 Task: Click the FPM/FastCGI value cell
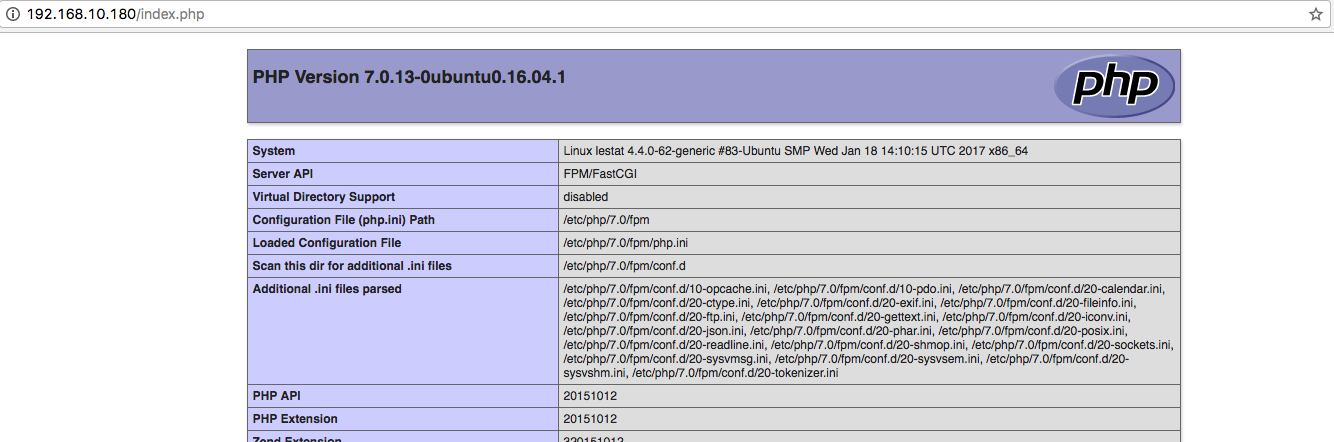(x=869, y=174)
